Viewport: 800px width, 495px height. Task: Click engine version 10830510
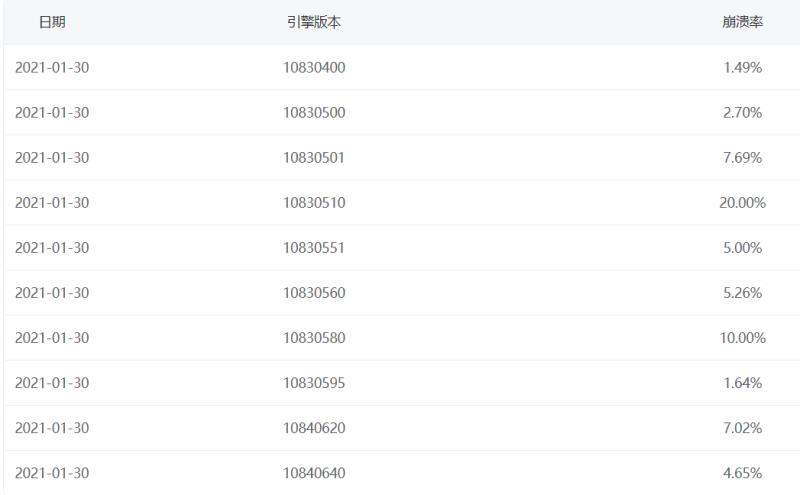(x=314, y=203)
